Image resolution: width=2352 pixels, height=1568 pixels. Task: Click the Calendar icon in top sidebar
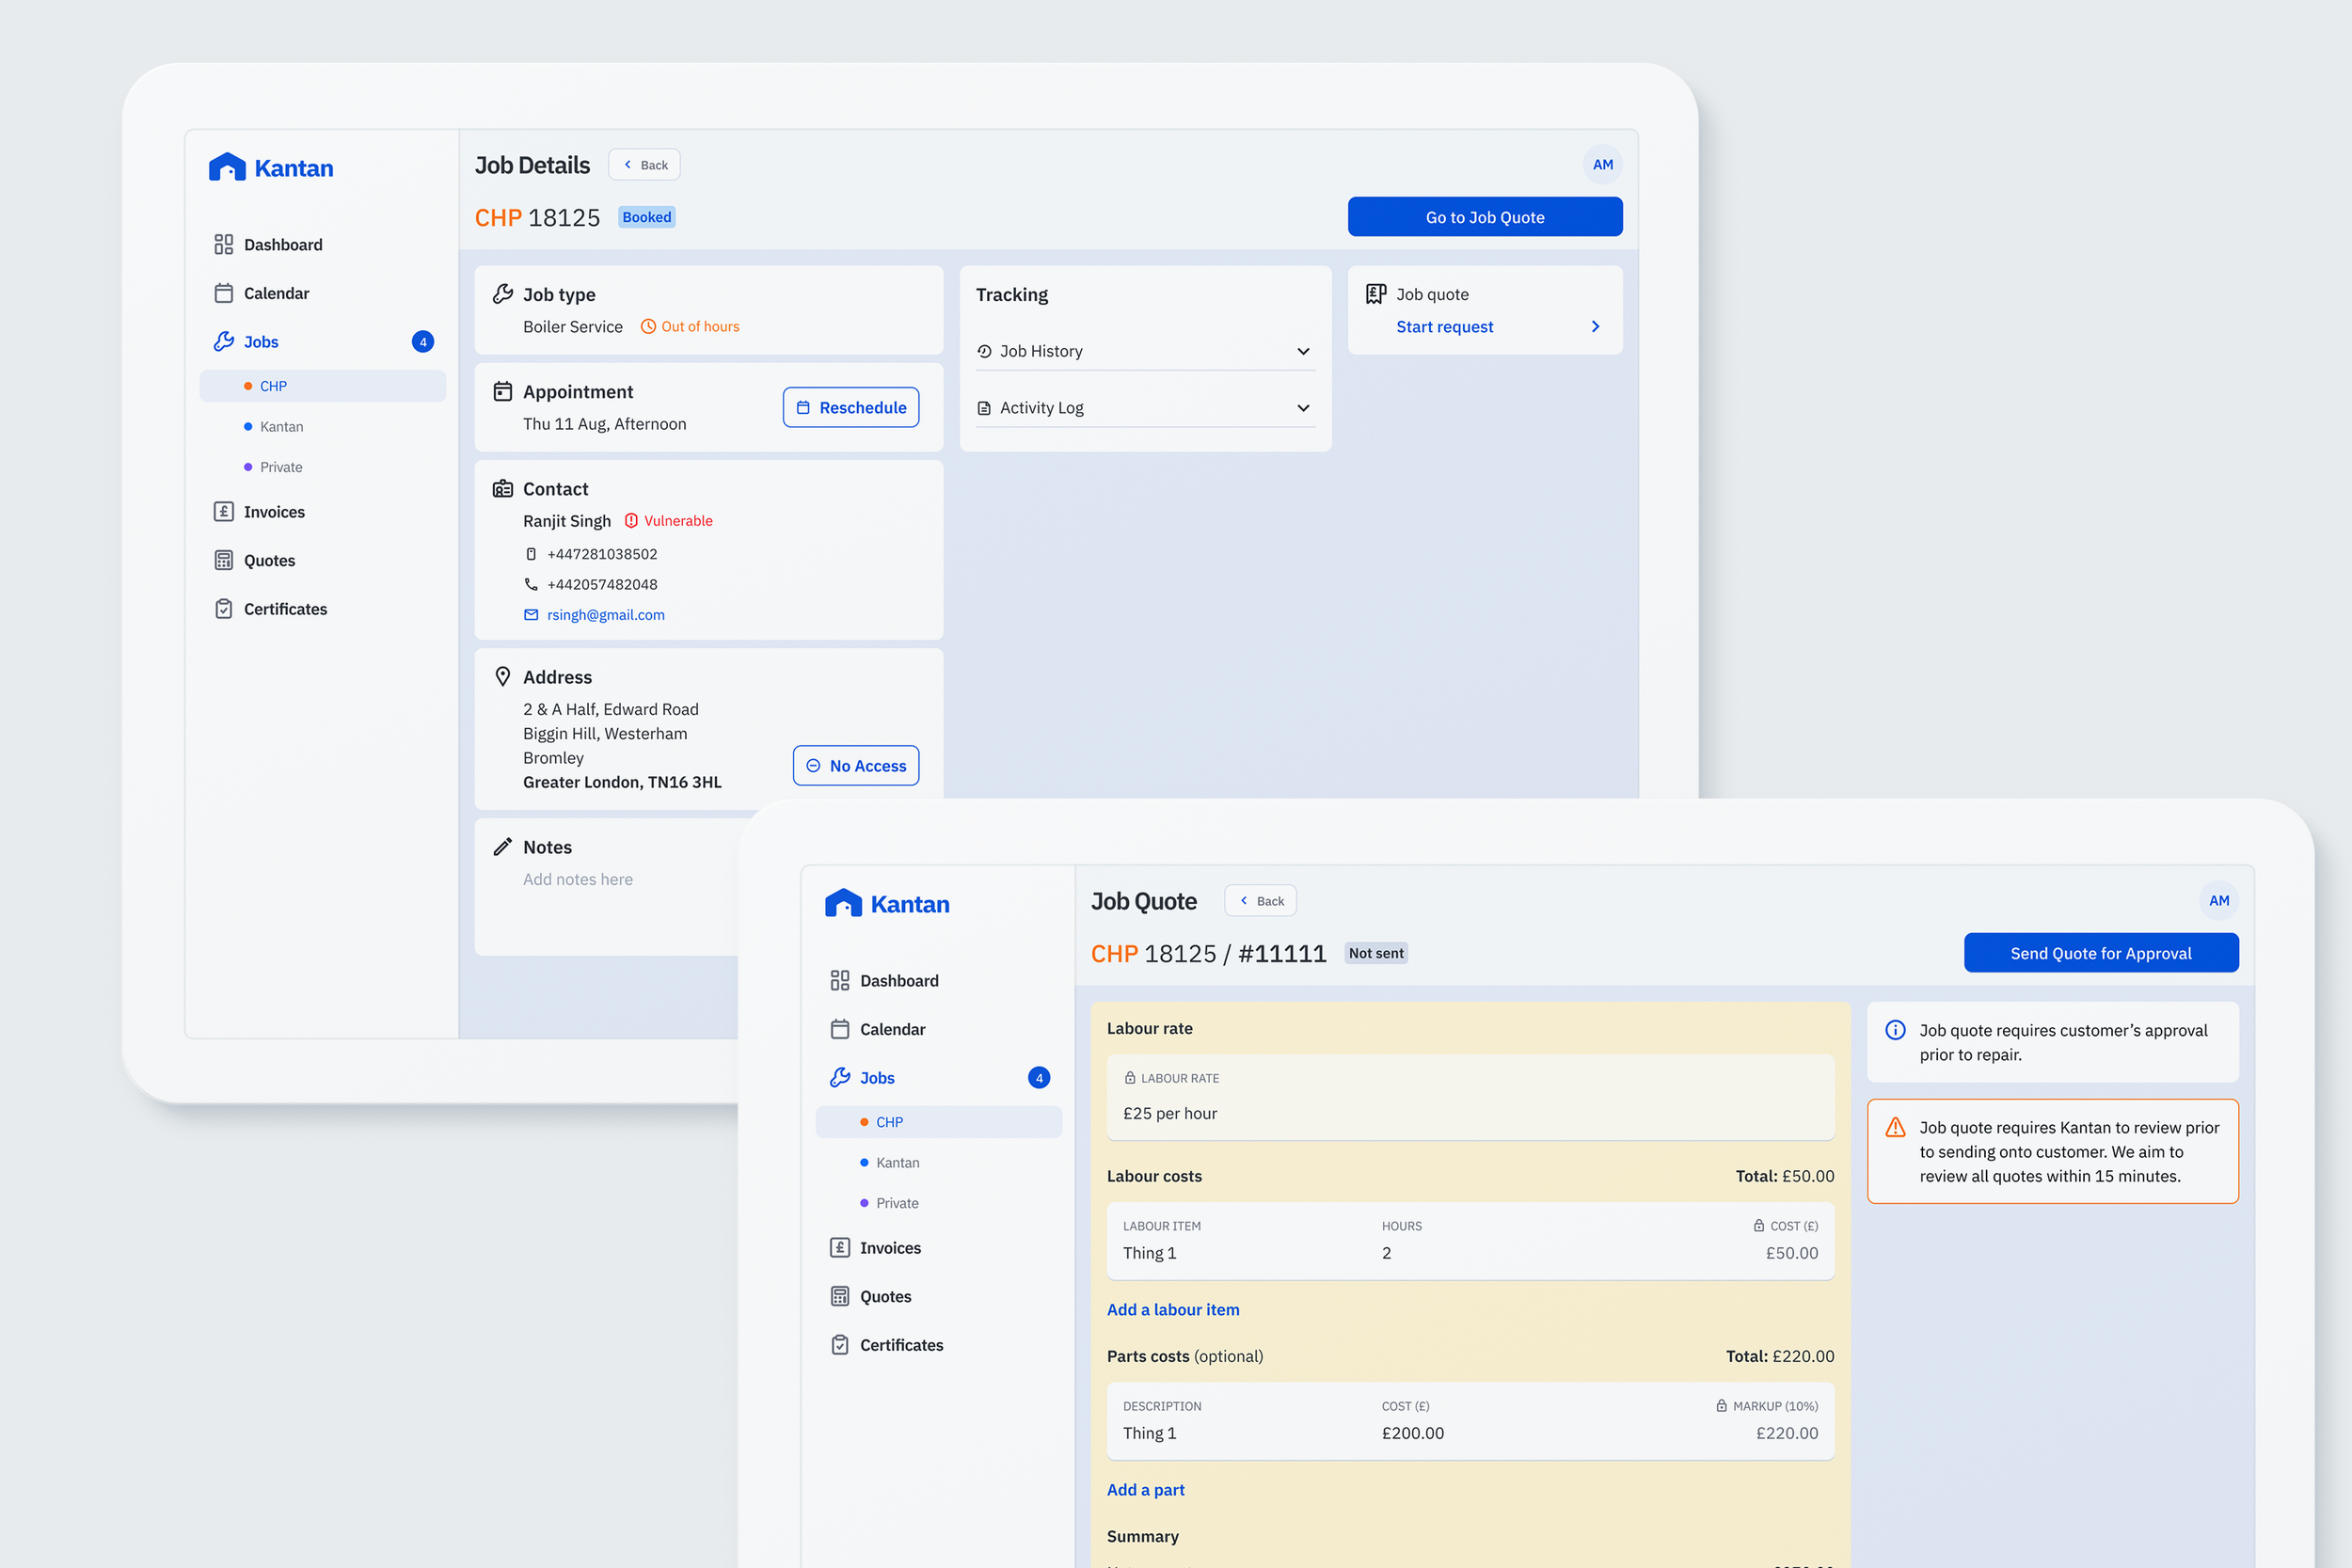[x=223, y=293]
